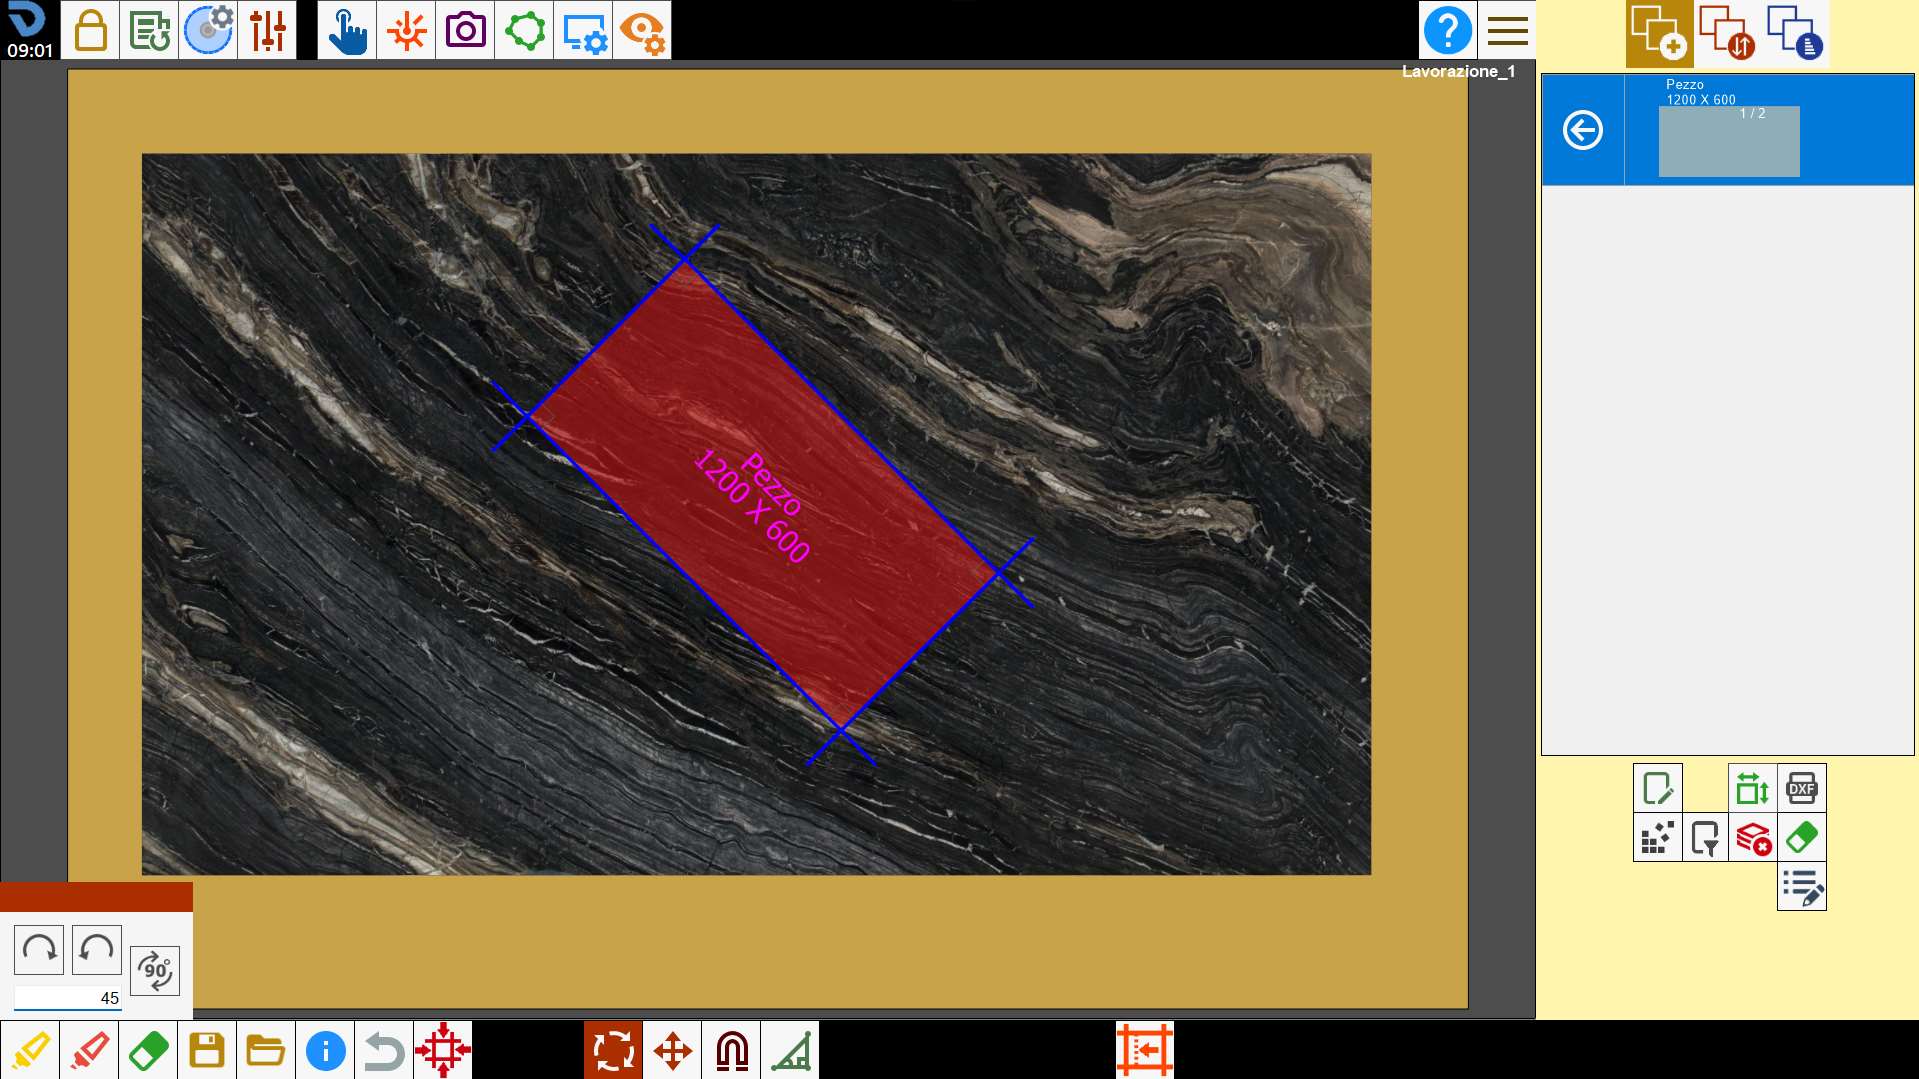Click the red center arrows icon
Viewport: 1919px width, 1079px height.
coord(443,1050)
